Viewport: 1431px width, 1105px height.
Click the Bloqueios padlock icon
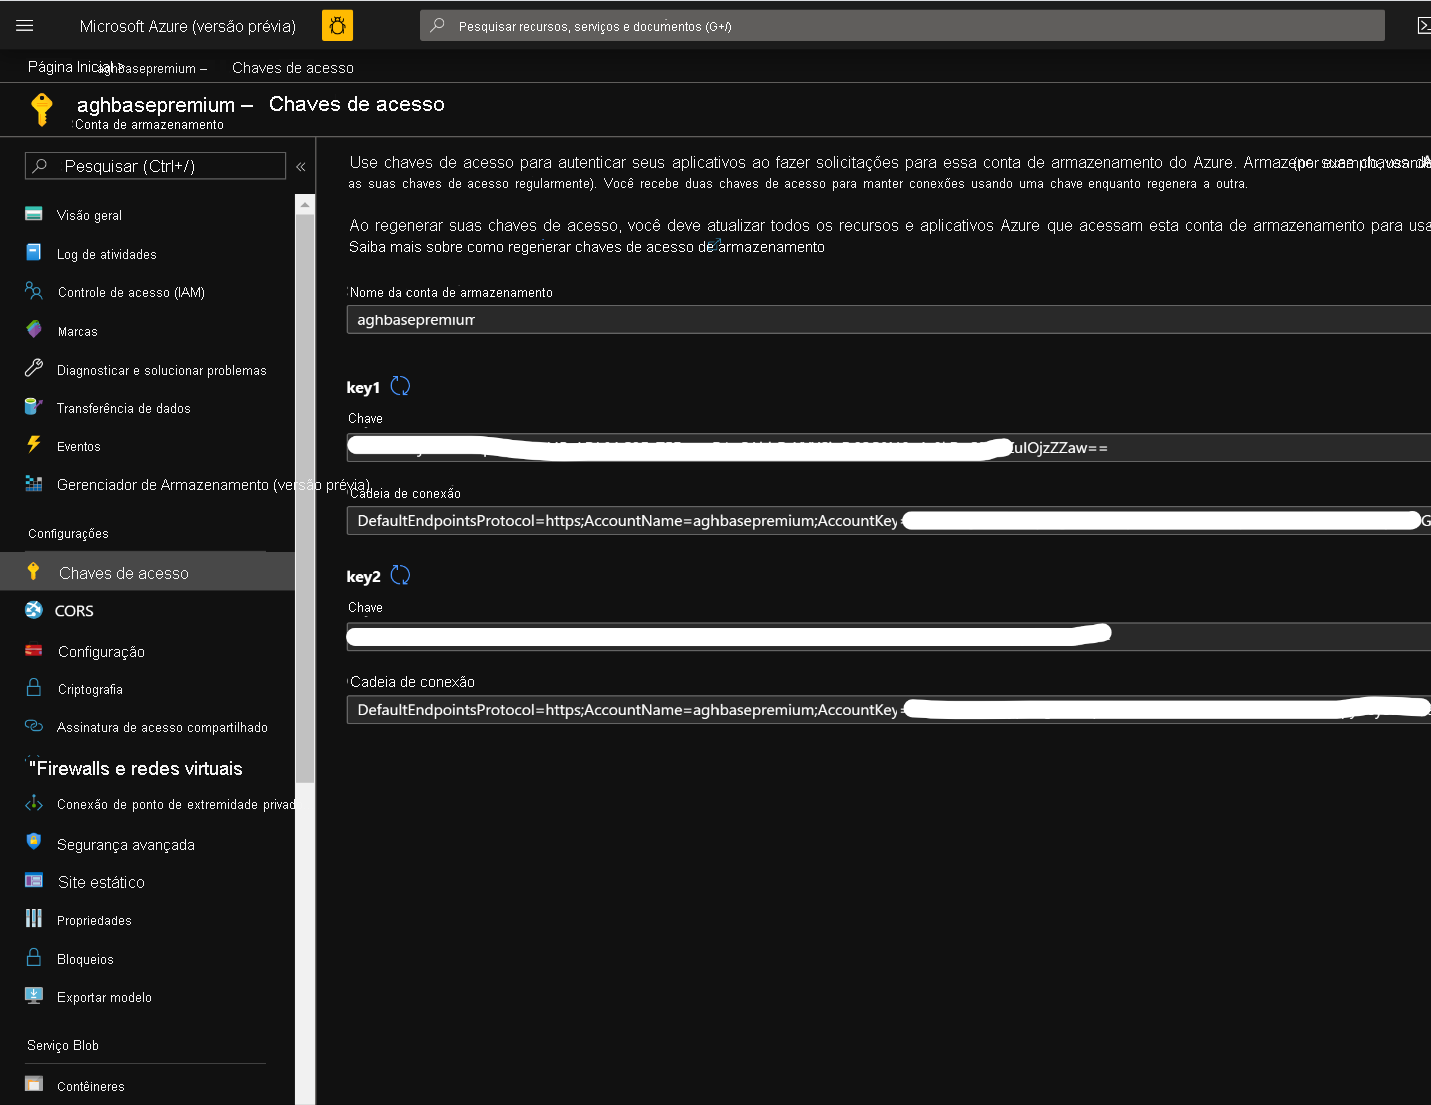(x=34, y=958)
